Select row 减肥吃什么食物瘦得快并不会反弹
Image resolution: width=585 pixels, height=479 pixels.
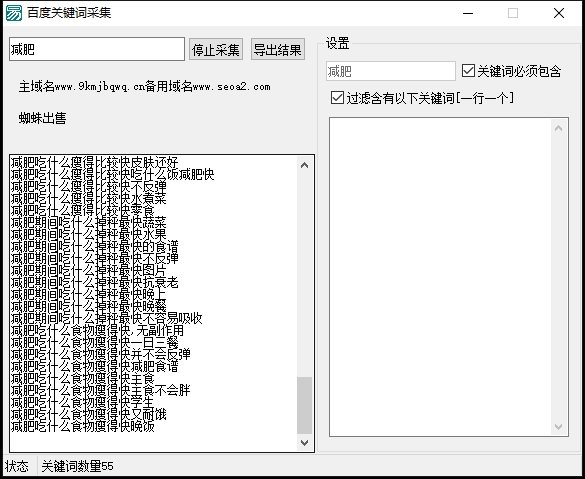[x=100, y=354]
